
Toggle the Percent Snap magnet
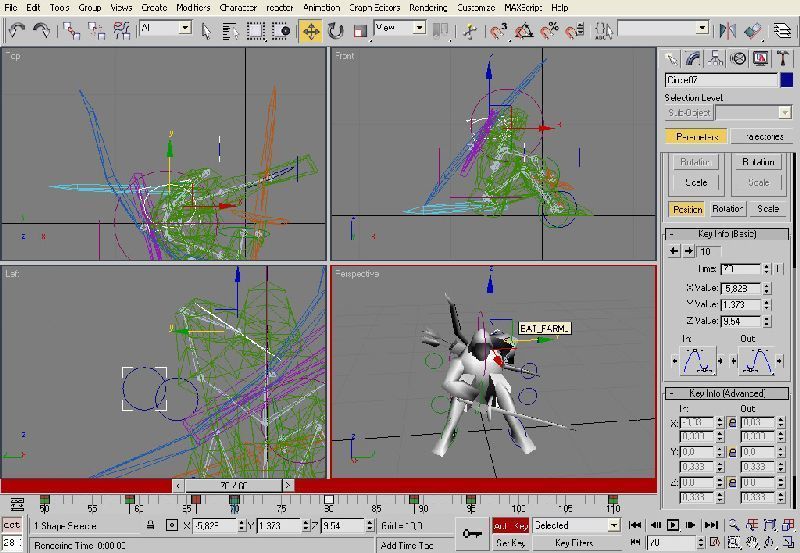pos(549,31)
